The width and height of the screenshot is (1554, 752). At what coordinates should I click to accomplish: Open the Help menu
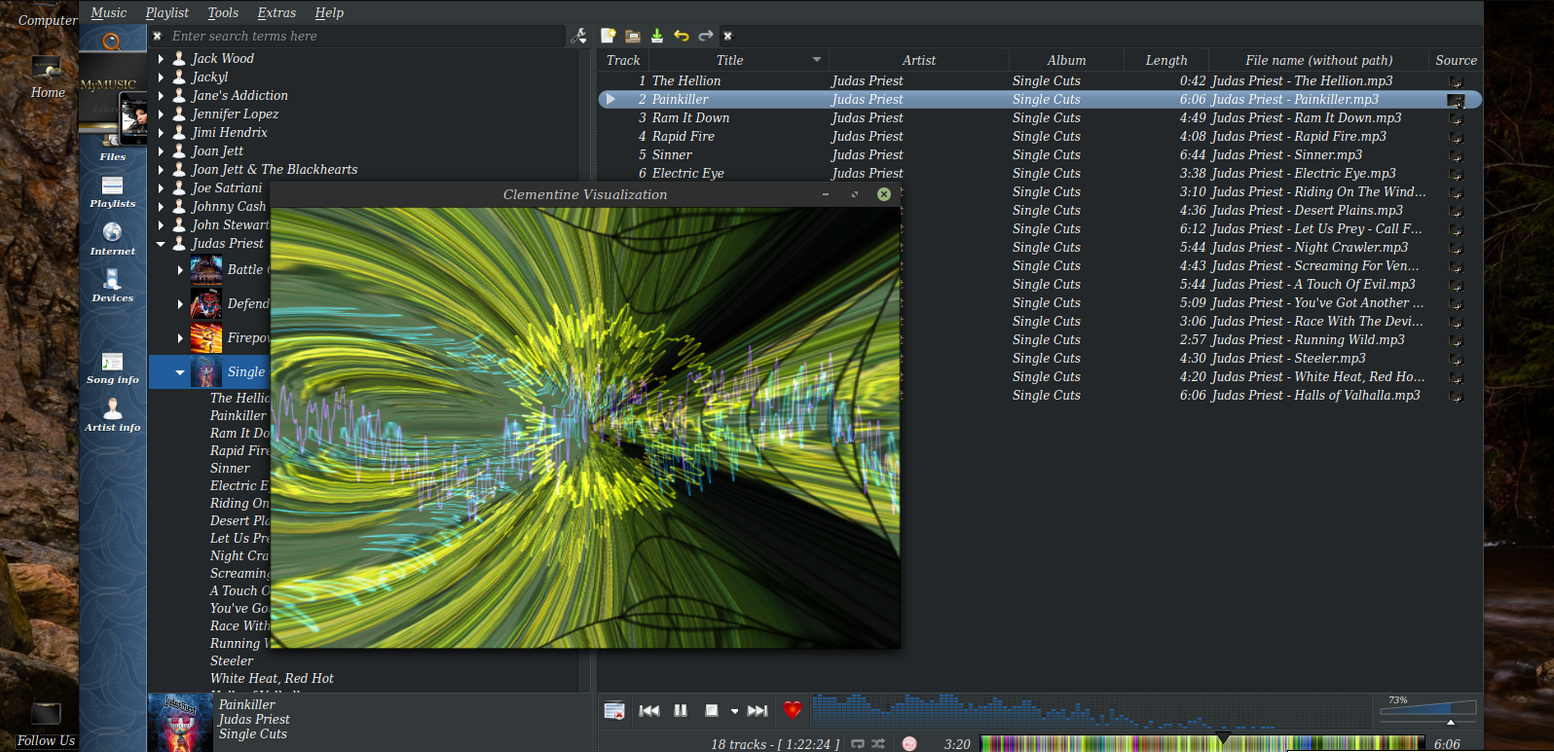tap(329, 13)
